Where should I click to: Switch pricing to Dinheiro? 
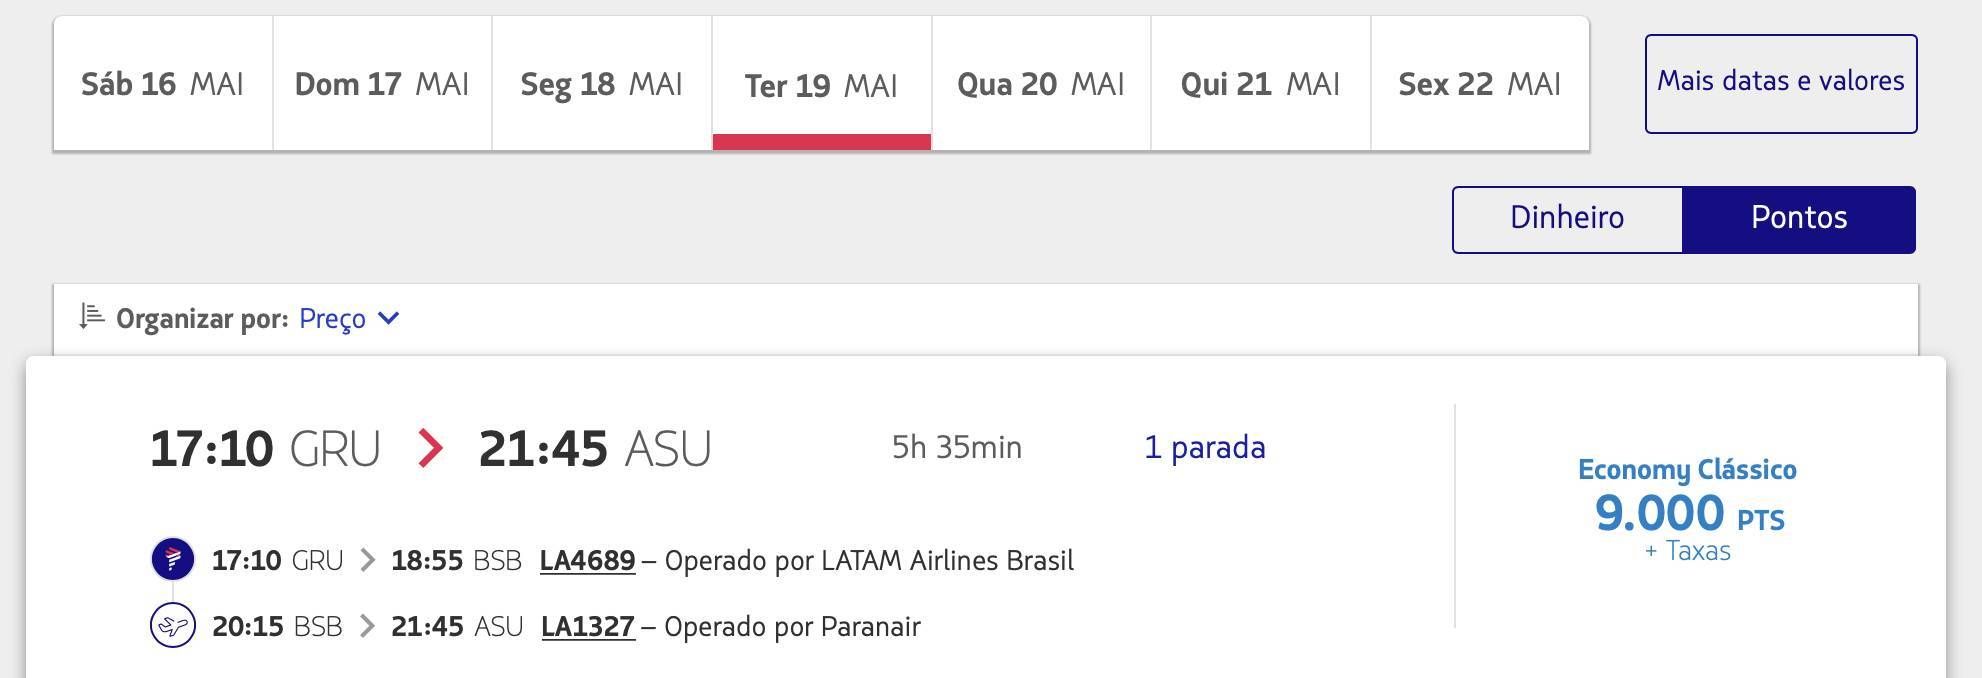tap(1567, 219)
